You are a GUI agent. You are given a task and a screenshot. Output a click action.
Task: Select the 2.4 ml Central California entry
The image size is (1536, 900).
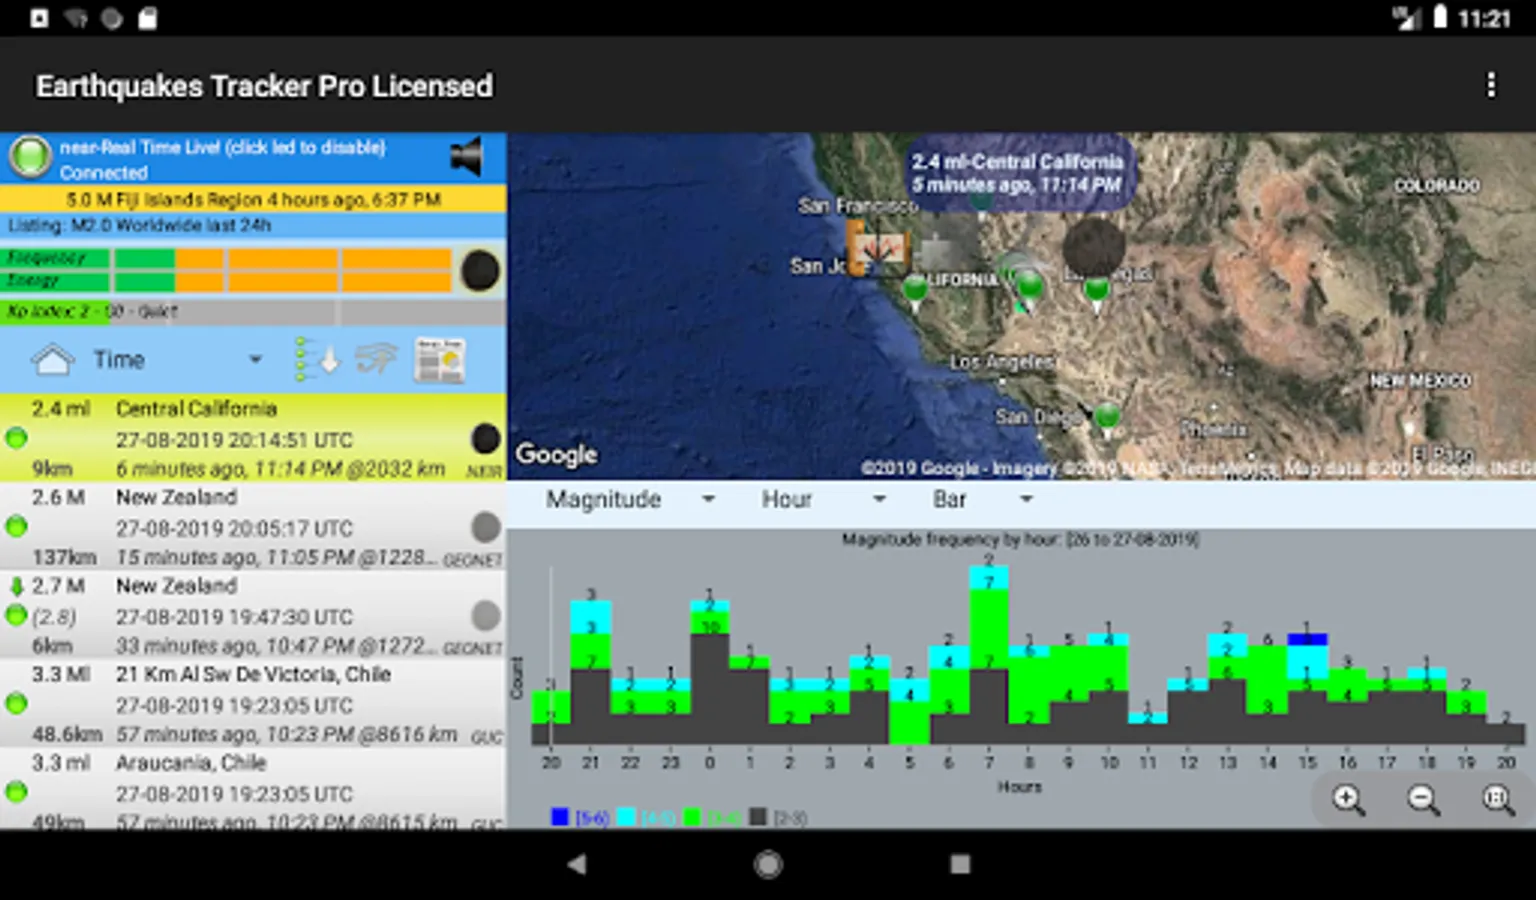click(x=253, y=438)
